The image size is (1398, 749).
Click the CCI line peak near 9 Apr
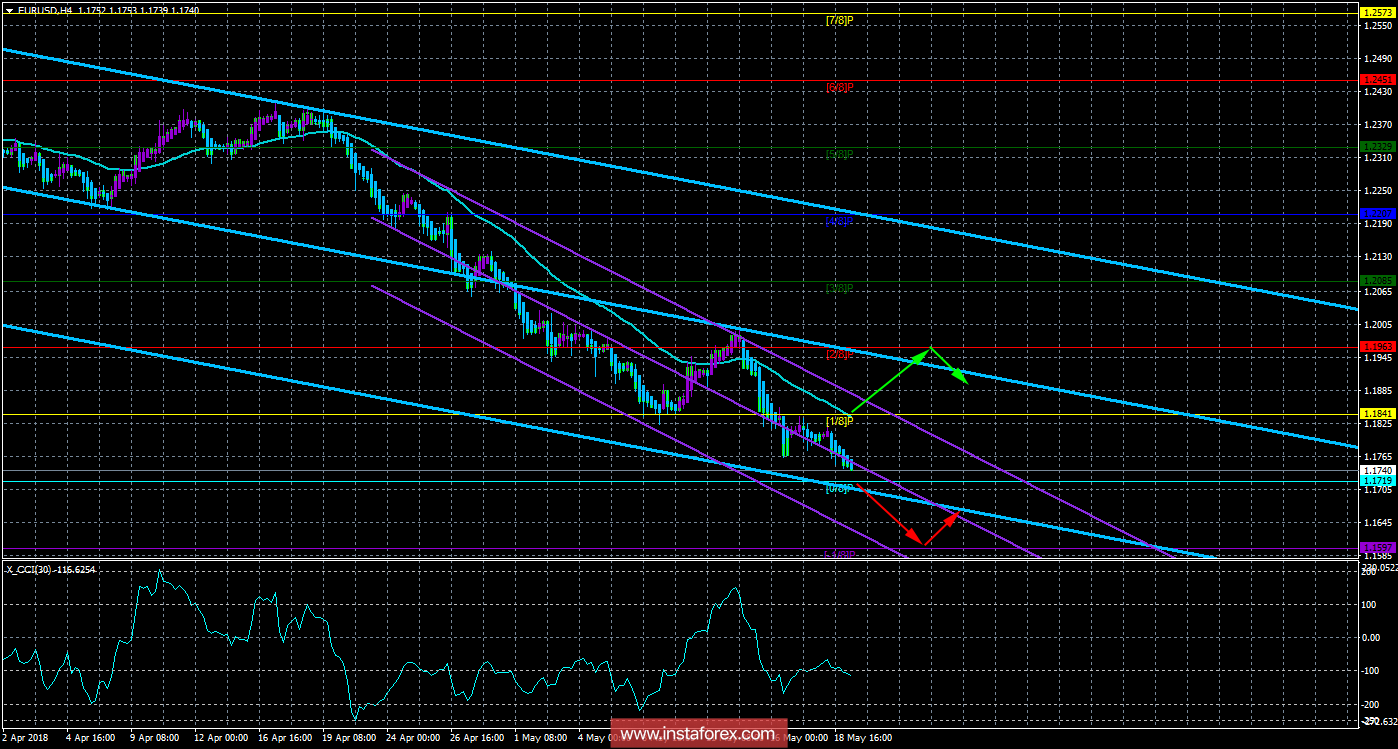pyautogui.click(x=158, y=573)
